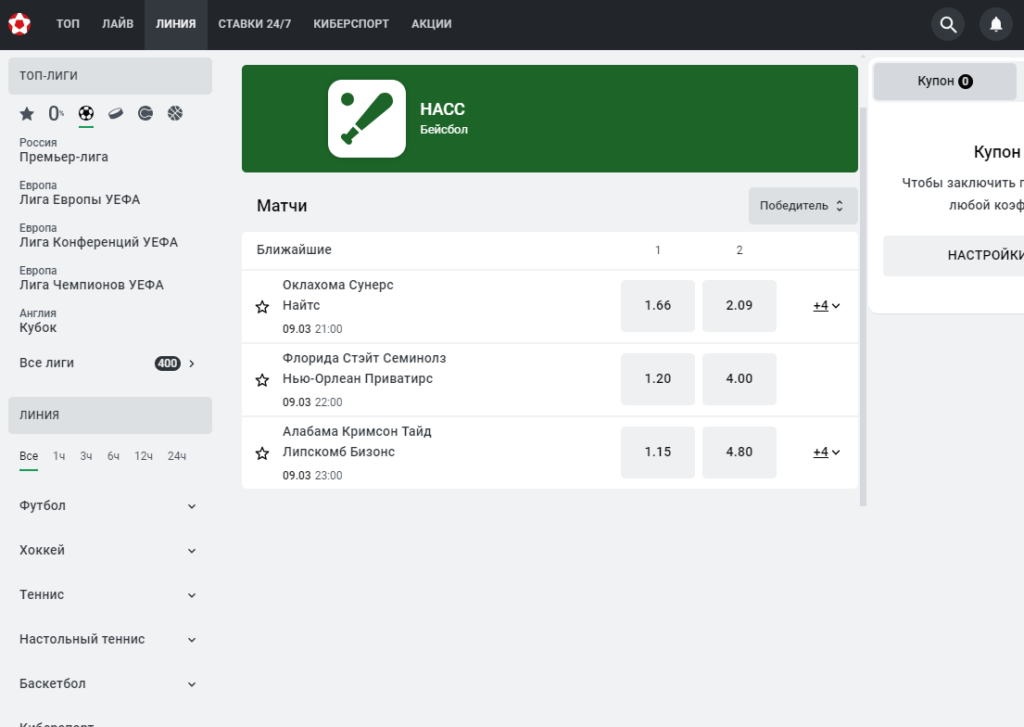The image size is (1024, 727).
Task: Open the АКЦИИ tab
Action: point(431,24)
